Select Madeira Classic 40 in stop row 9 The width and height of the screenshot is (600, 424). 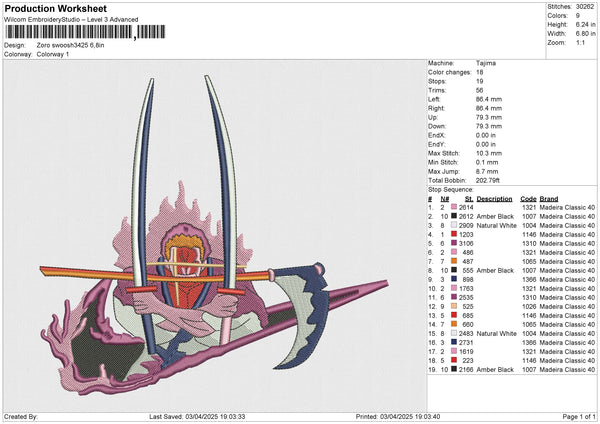(x=567, y=279)
